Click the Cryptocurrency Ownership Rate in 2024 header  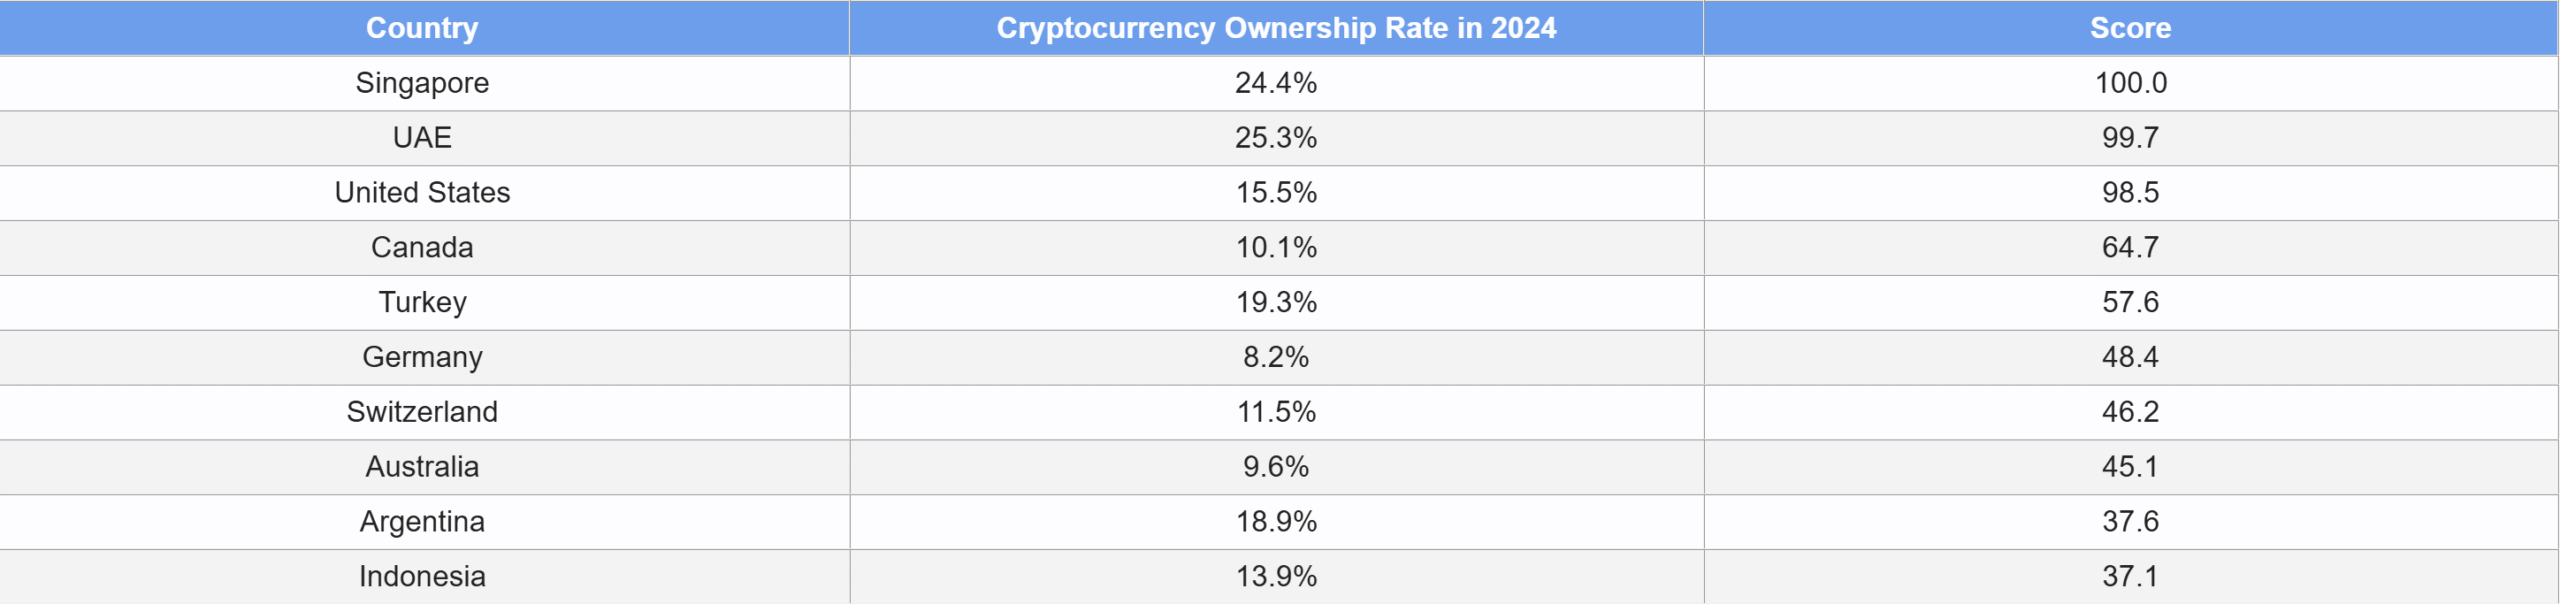pos(1276,28)
